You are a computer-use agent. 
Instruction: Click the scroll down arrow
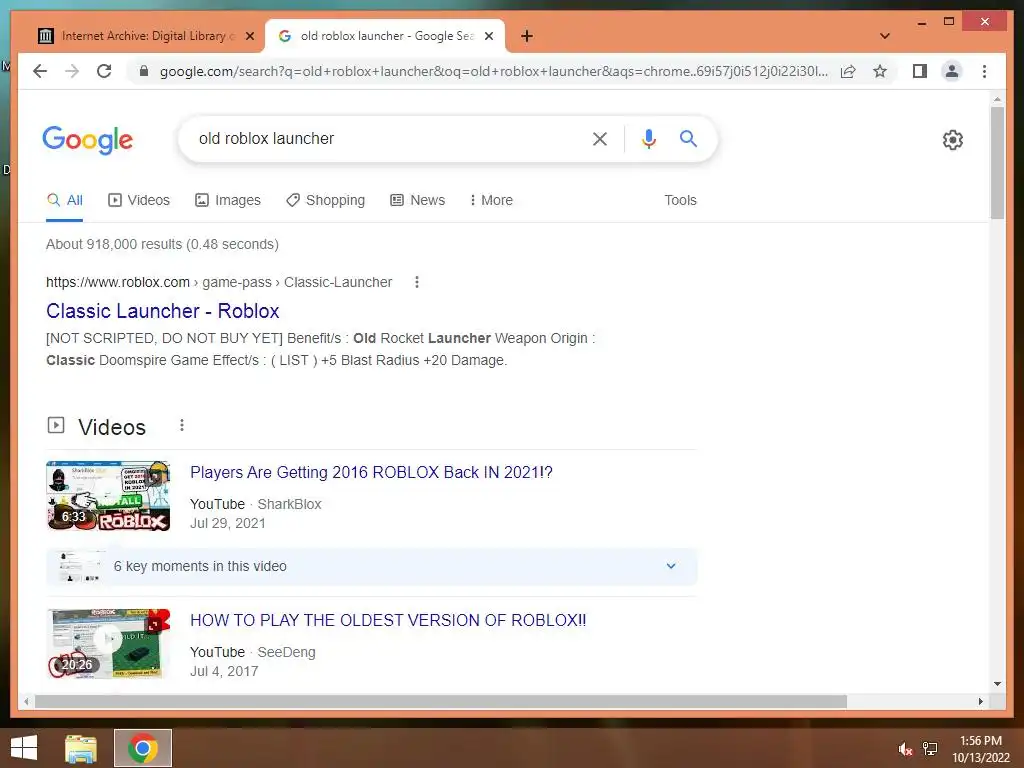[997, 684]
